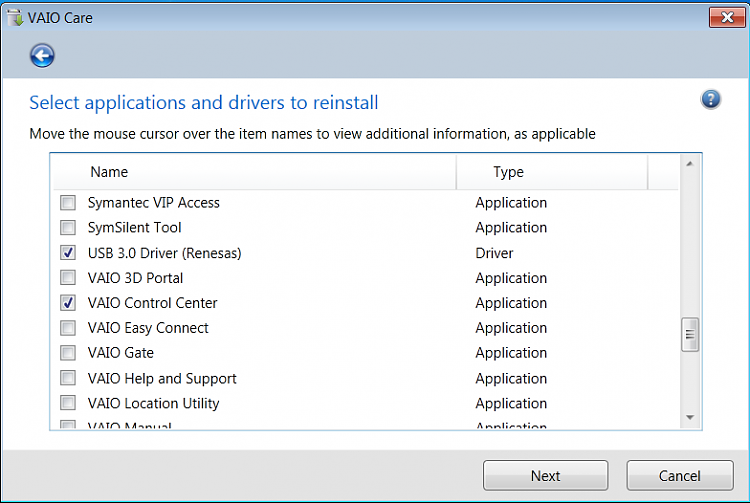Viewport: 750px width, 503px height.
Task: Click Application type in Symantec VIP row
Action: click(x=511, y=203)
